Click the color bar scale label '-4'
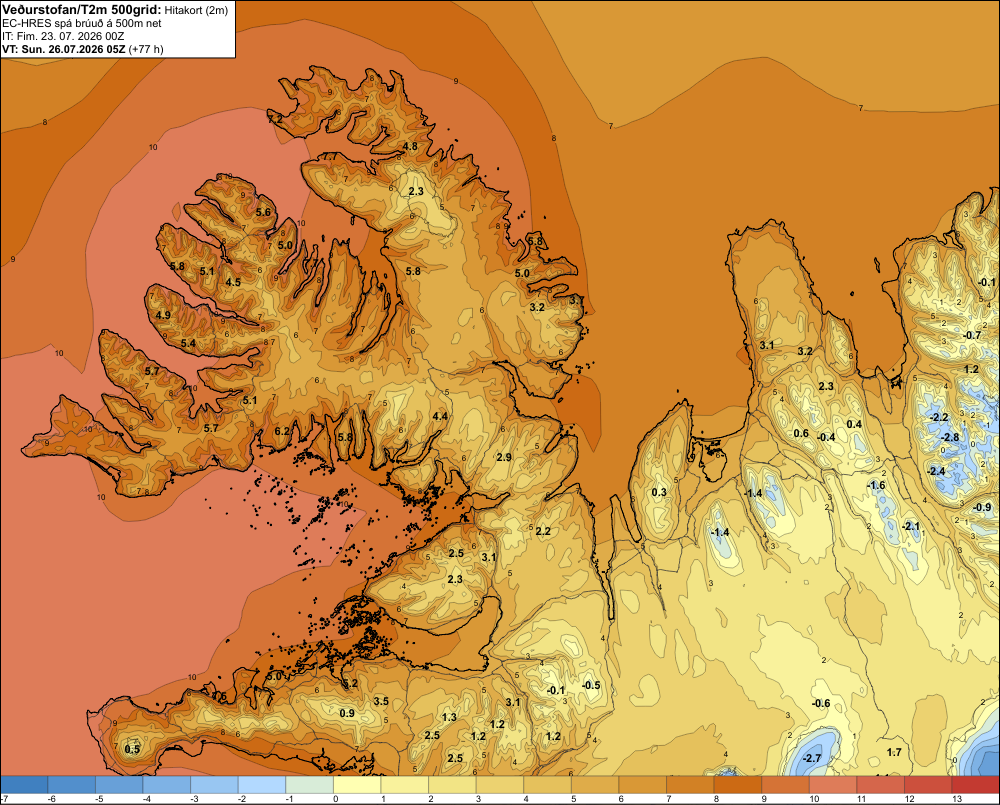Screen dimensions: 1000x805 click(147, 799)
